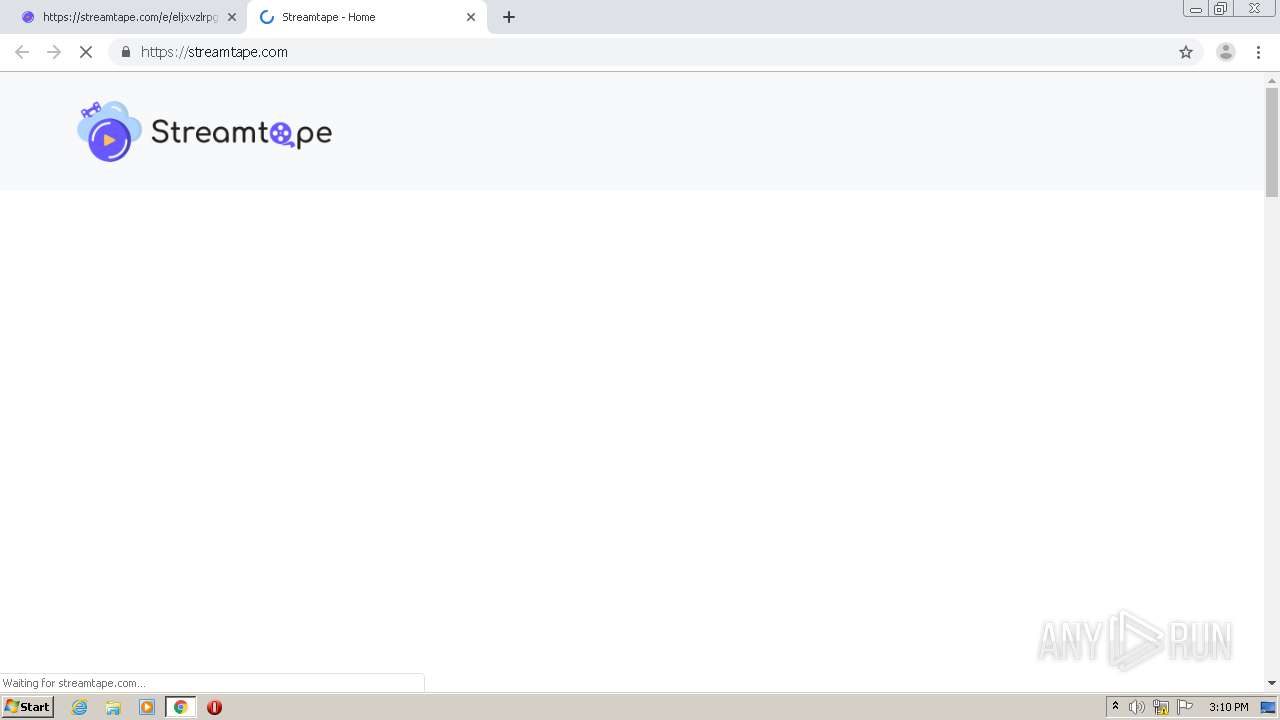Click the vertical scrollbar thumb
This screenshot has width=1280, height=720.
(1272, 141)
